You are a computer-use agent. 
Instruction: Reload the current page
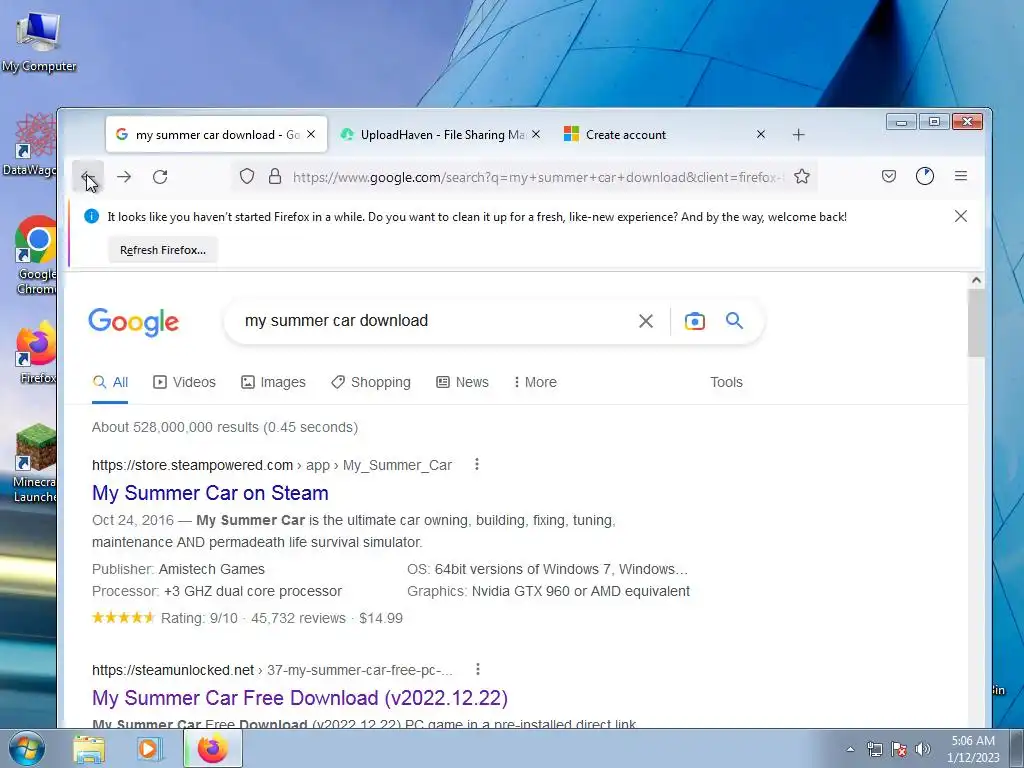click(x=160, y=176)
